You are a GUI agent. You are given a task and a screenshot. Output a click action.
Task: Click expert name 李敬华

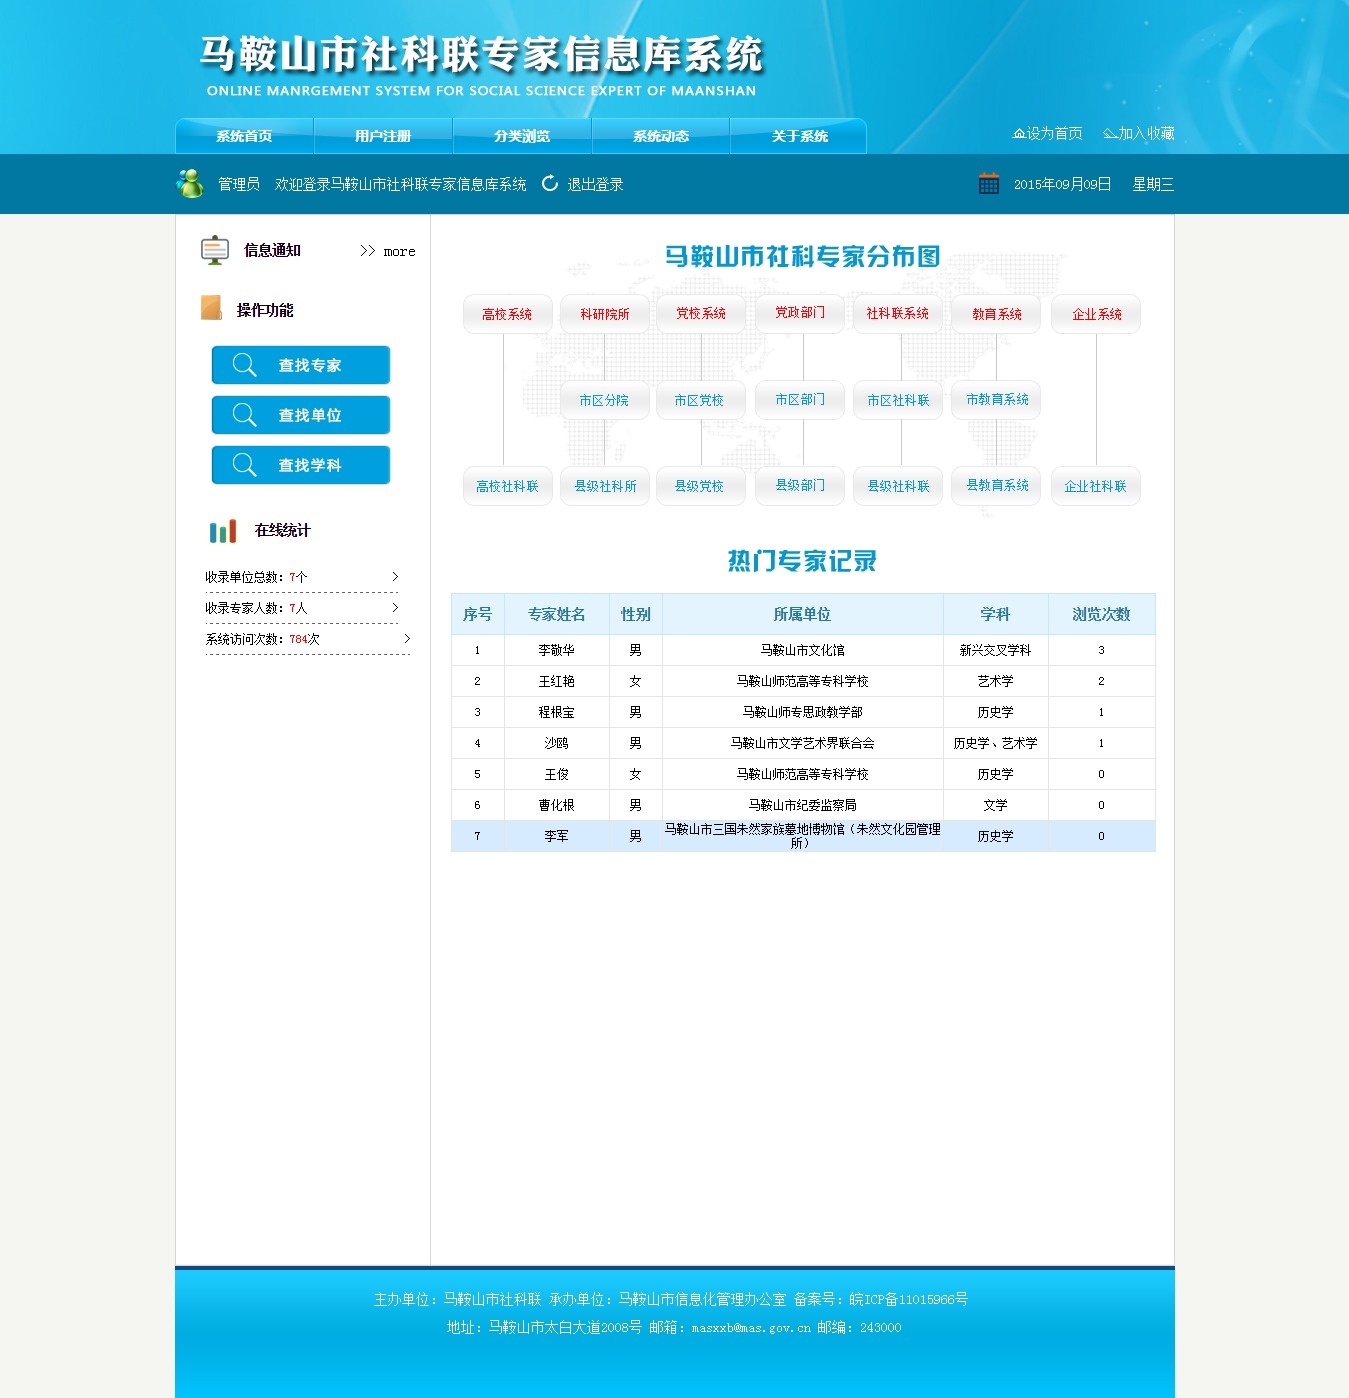(556, 650)
